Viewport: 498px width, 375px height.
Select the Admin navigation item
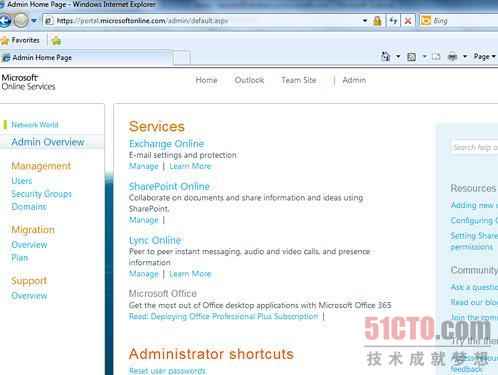click(x=354, y=80)
